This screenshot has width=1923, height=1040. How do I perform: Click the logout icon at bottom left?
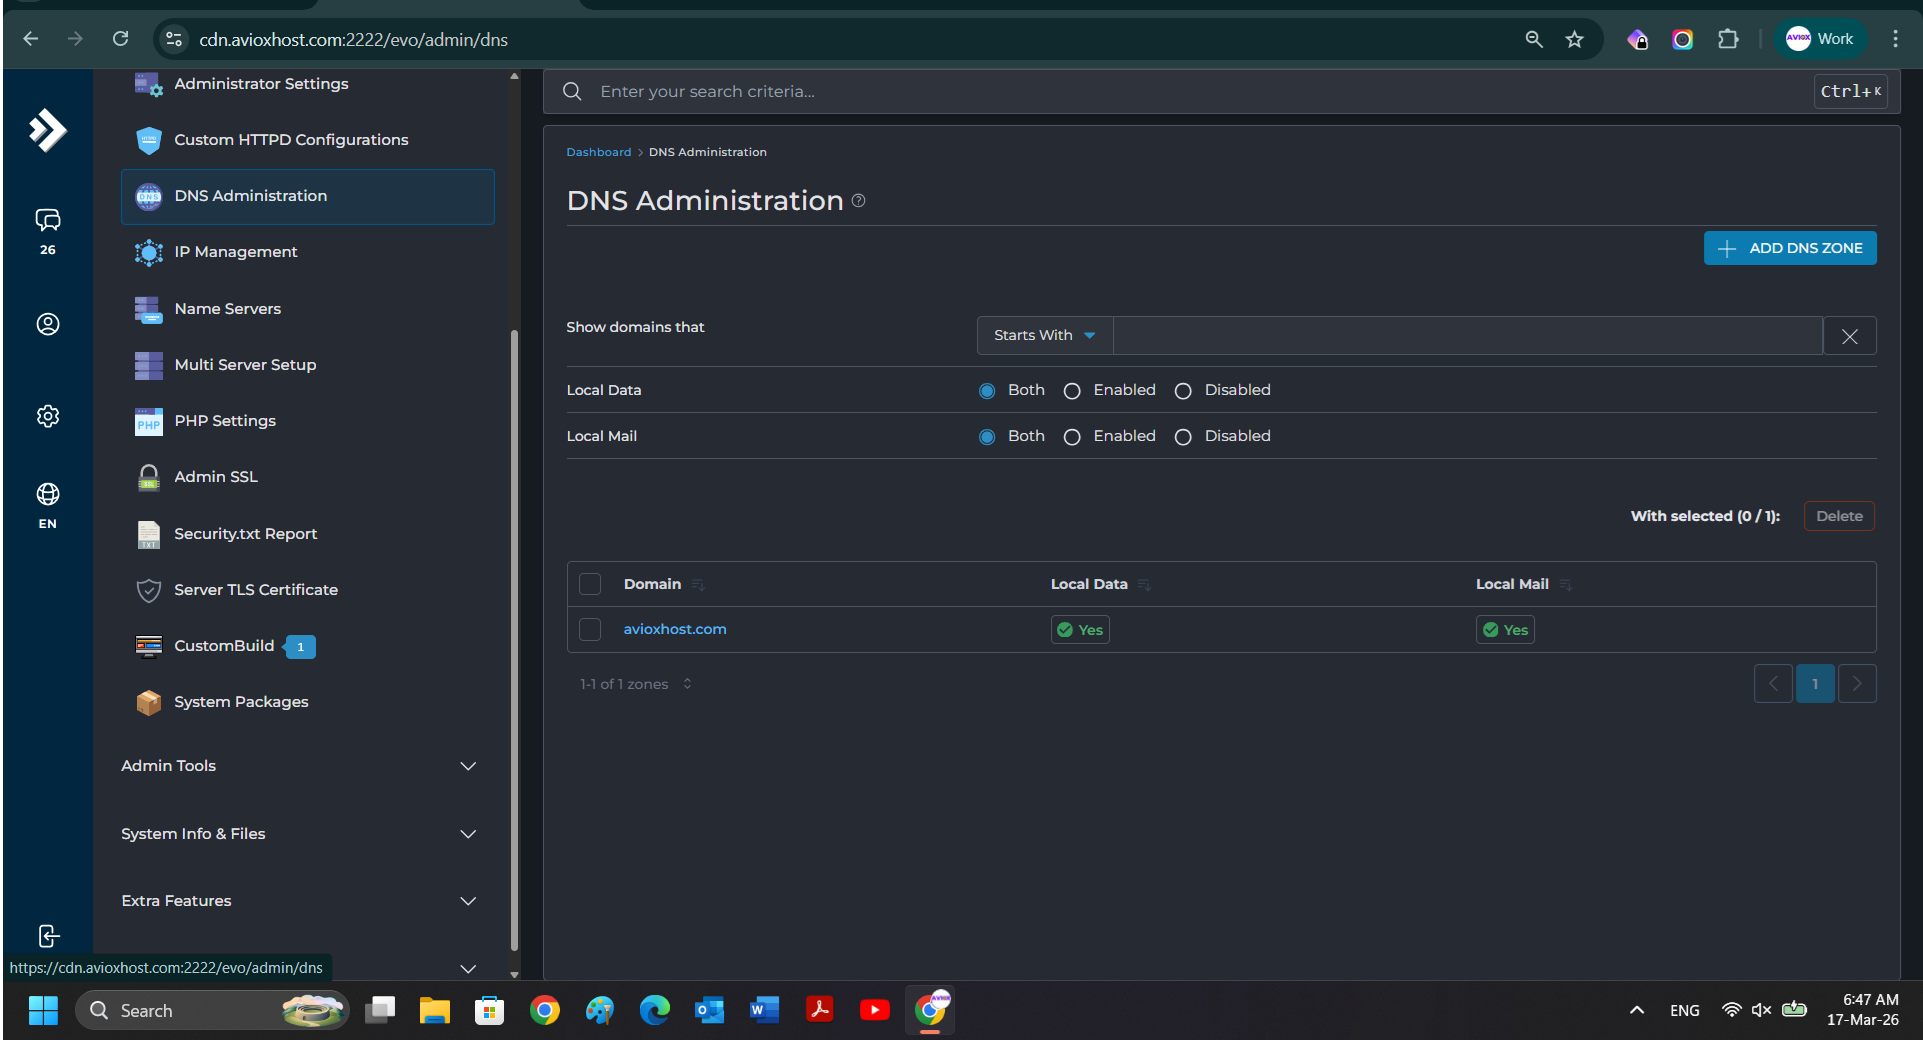pyautogui.click(x=48, y=936)
